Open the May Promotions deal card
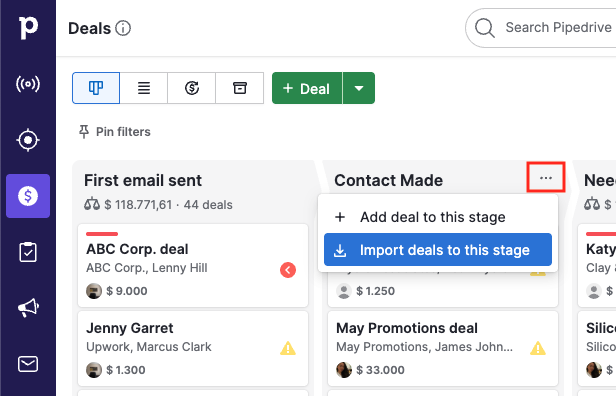The height and width of the screenshot is (396, 616). 443,348
